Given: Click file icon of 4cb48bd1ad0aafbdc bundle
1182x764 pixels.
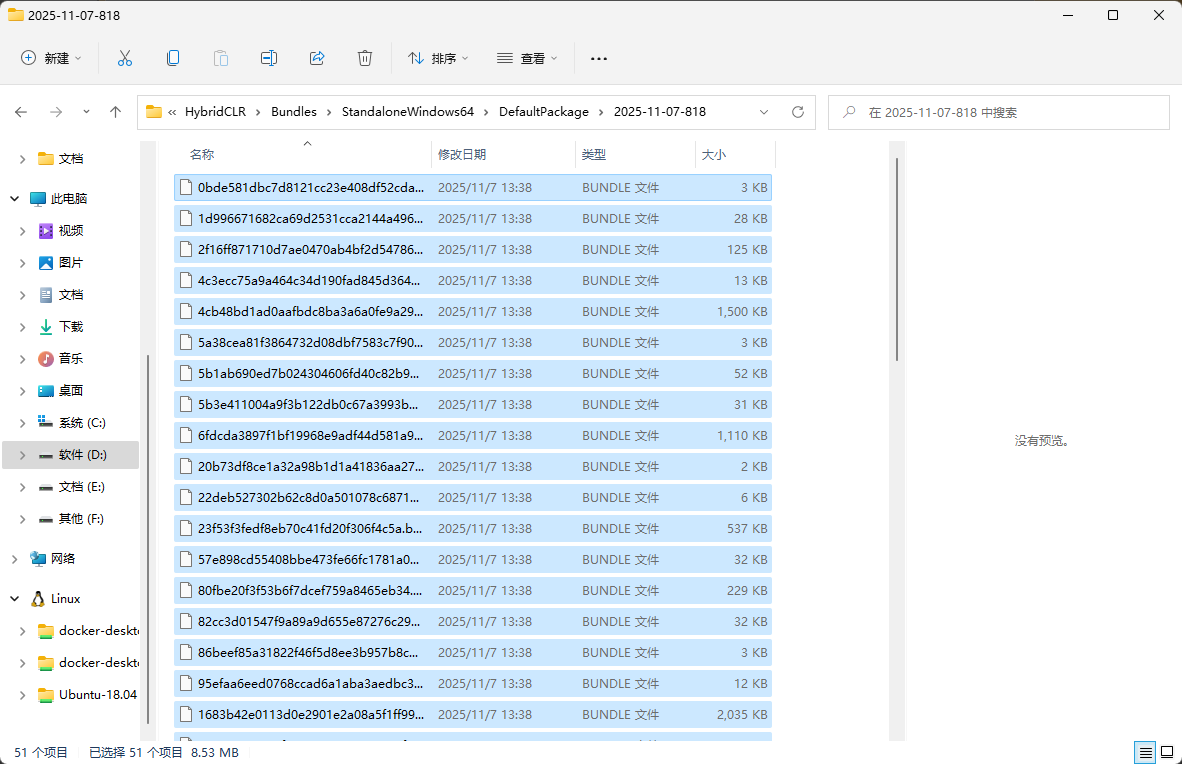Looking at the screenshot, I should click(x=185, y=311).
